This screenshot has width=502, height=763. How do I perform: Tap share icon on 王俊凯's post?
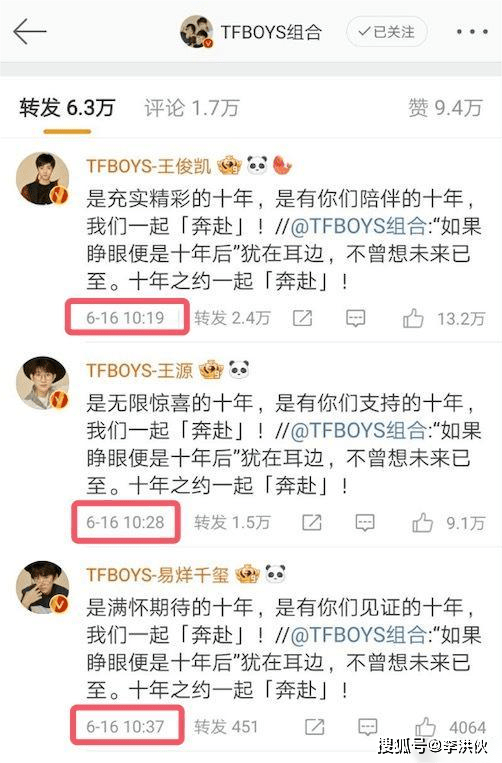click(x=303, y=318)
